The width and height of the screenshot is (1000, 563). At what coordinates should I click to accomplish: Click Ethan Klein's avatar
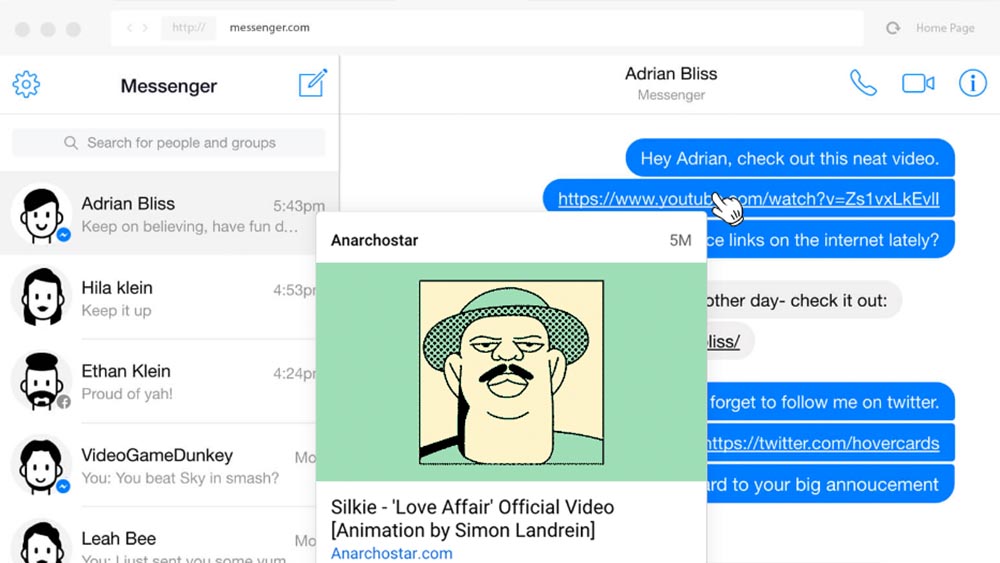click(x=41, y=381)
